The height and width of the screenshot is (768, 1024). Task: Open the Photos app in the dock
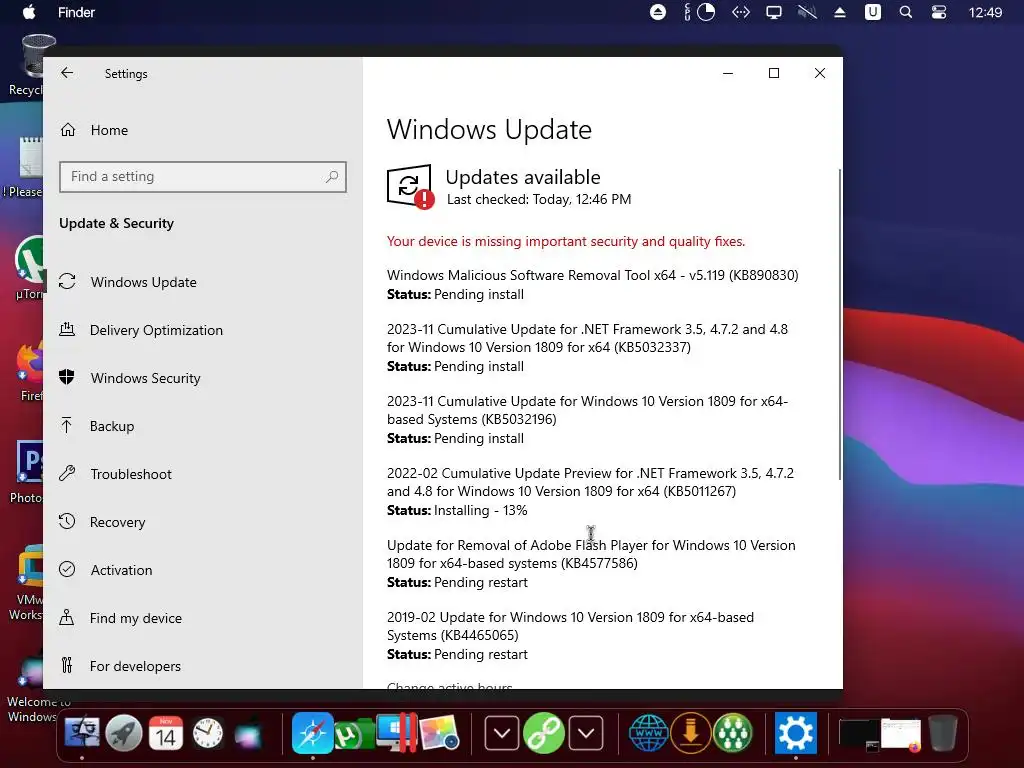point(439,733)
